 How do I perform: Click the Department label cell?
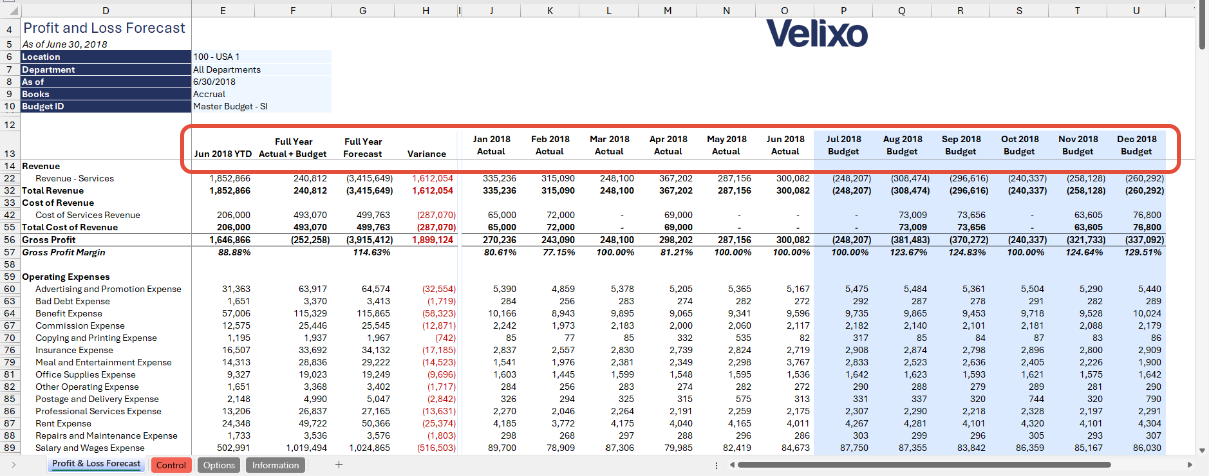[106, 69]
